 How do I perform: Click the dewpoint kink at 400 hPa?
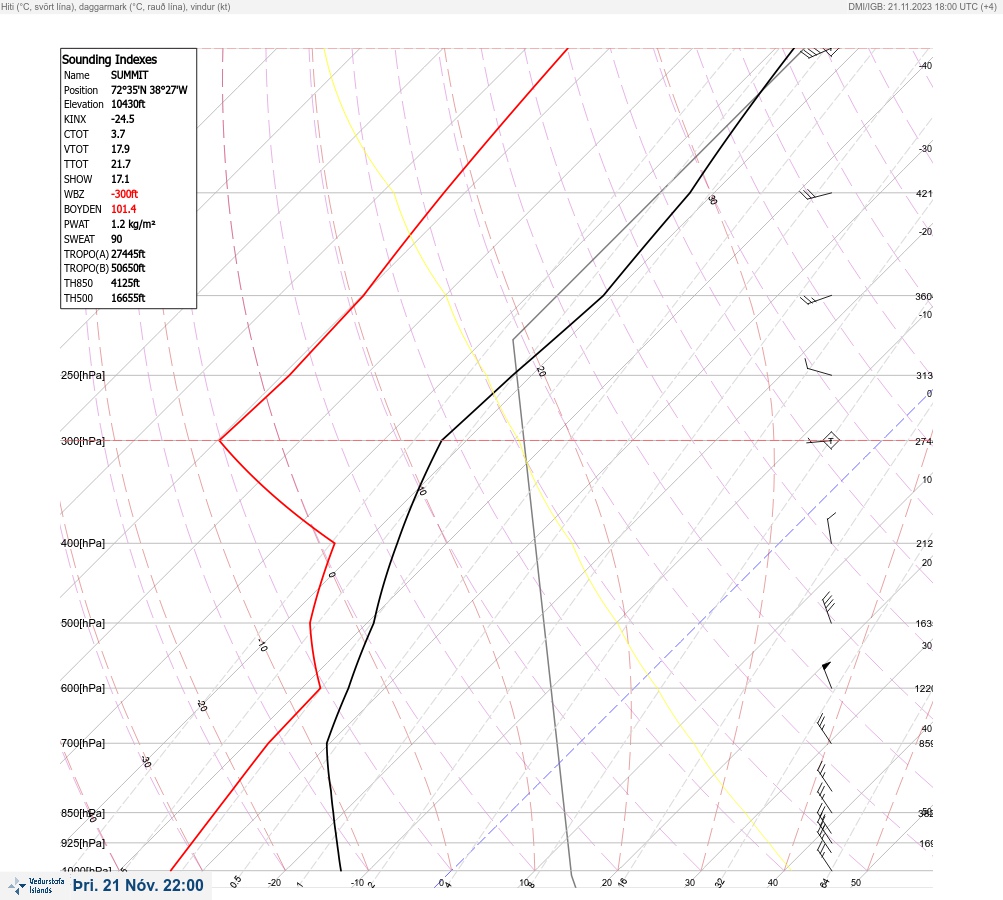[x=334, y=543]
